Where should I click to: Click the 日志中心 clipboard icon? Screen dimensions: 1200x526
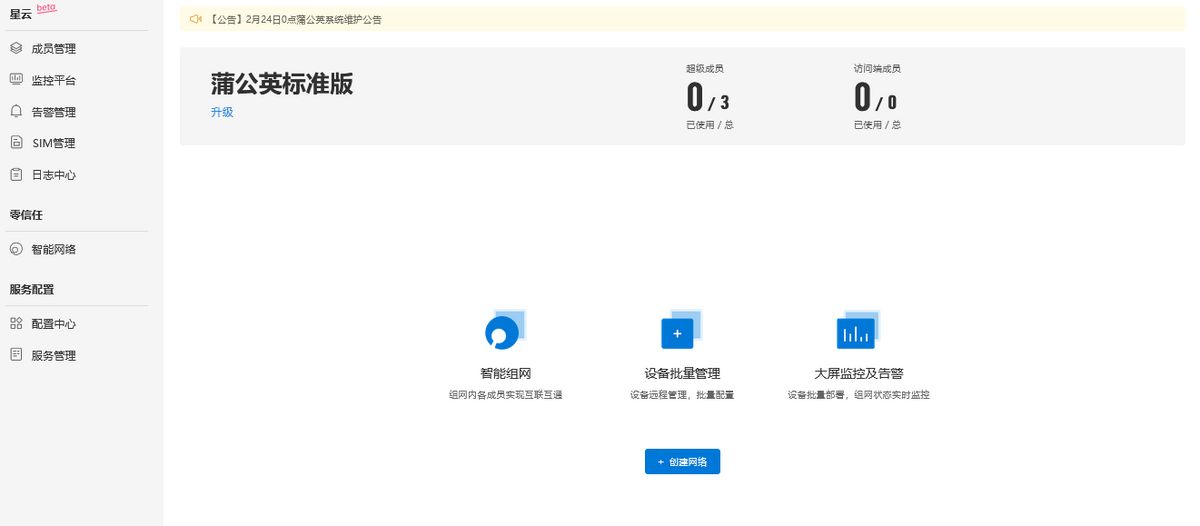click(16, 174)
